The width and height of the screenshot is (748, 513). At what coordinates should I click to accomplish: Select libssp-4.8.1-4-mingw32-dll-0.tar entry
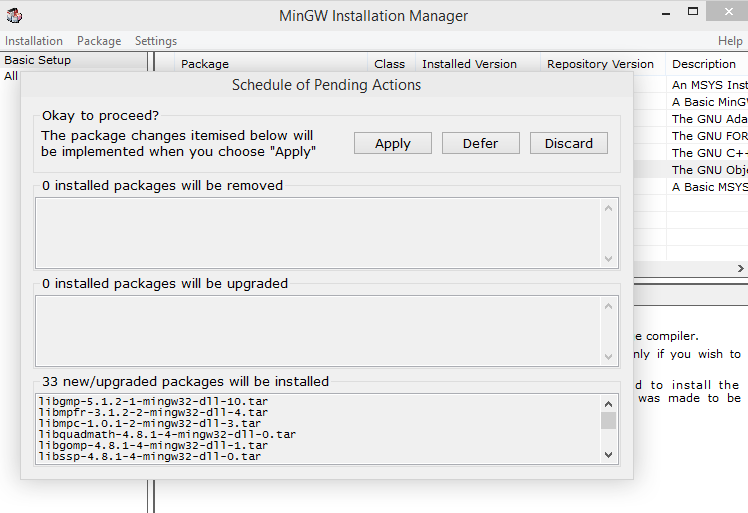(150, 456)
